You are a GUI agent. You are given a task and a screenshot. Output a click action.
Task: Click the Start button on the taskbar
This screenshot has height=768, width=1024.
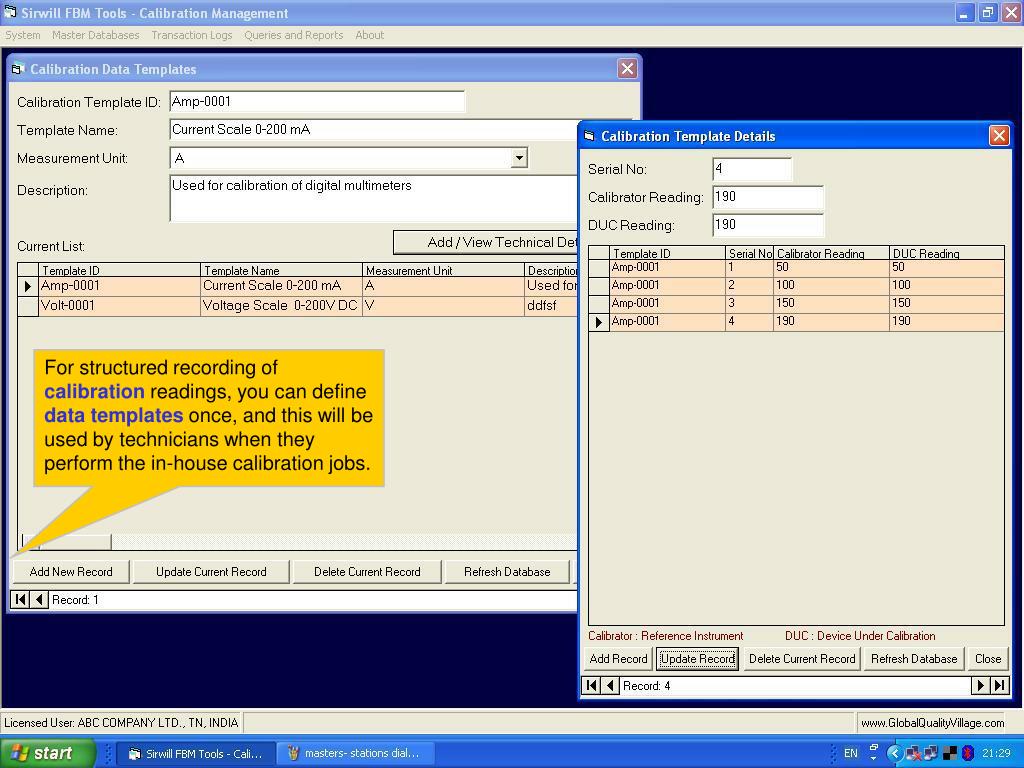[x=48, y=754]
